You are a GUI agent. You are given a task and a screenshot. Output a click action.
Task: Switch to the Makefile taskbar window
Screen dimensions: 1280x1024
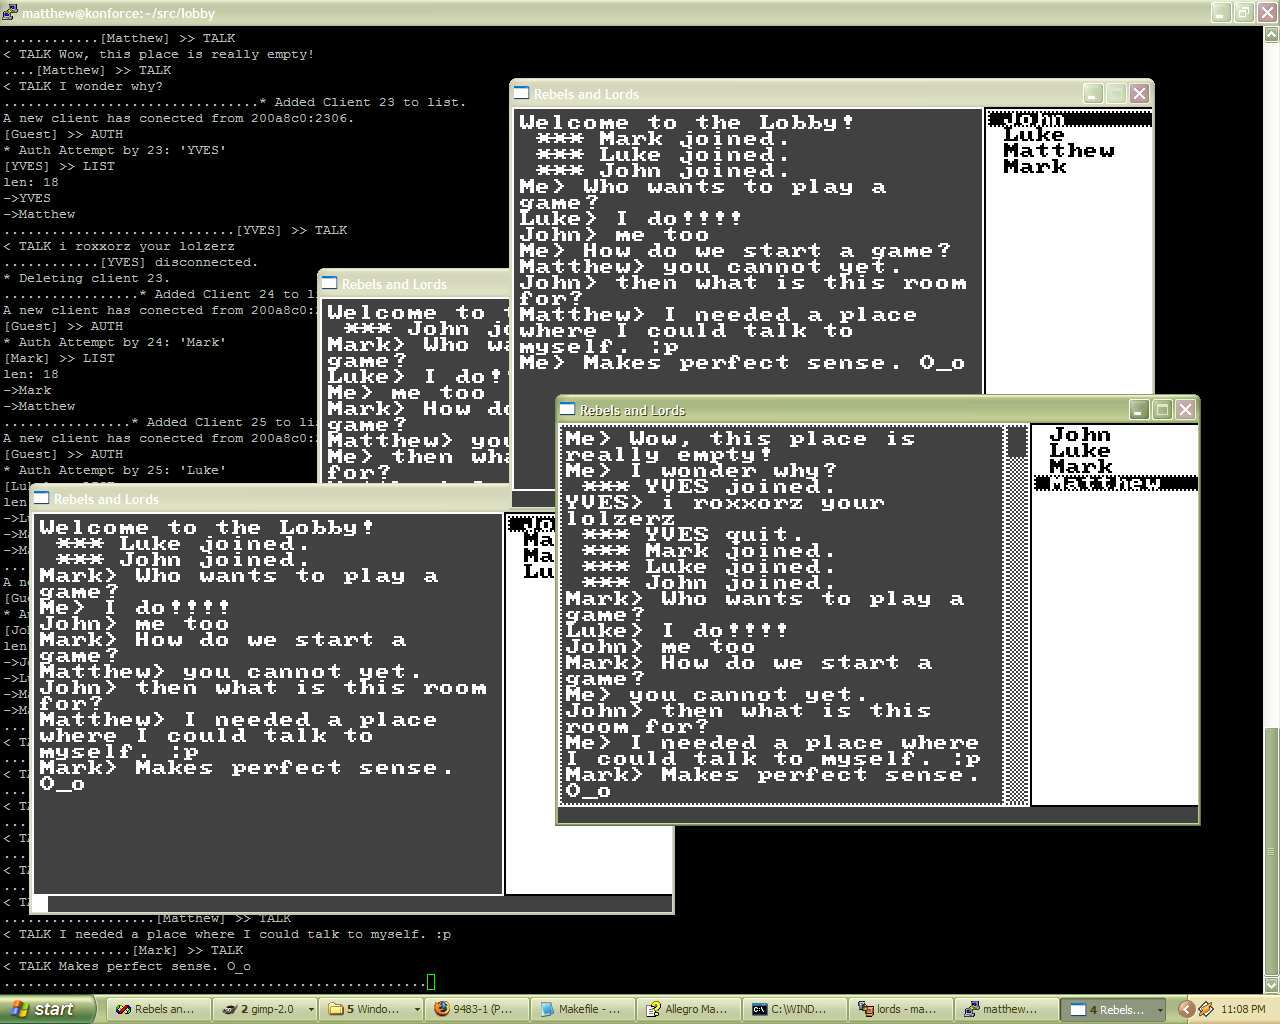click(582, 1009)
